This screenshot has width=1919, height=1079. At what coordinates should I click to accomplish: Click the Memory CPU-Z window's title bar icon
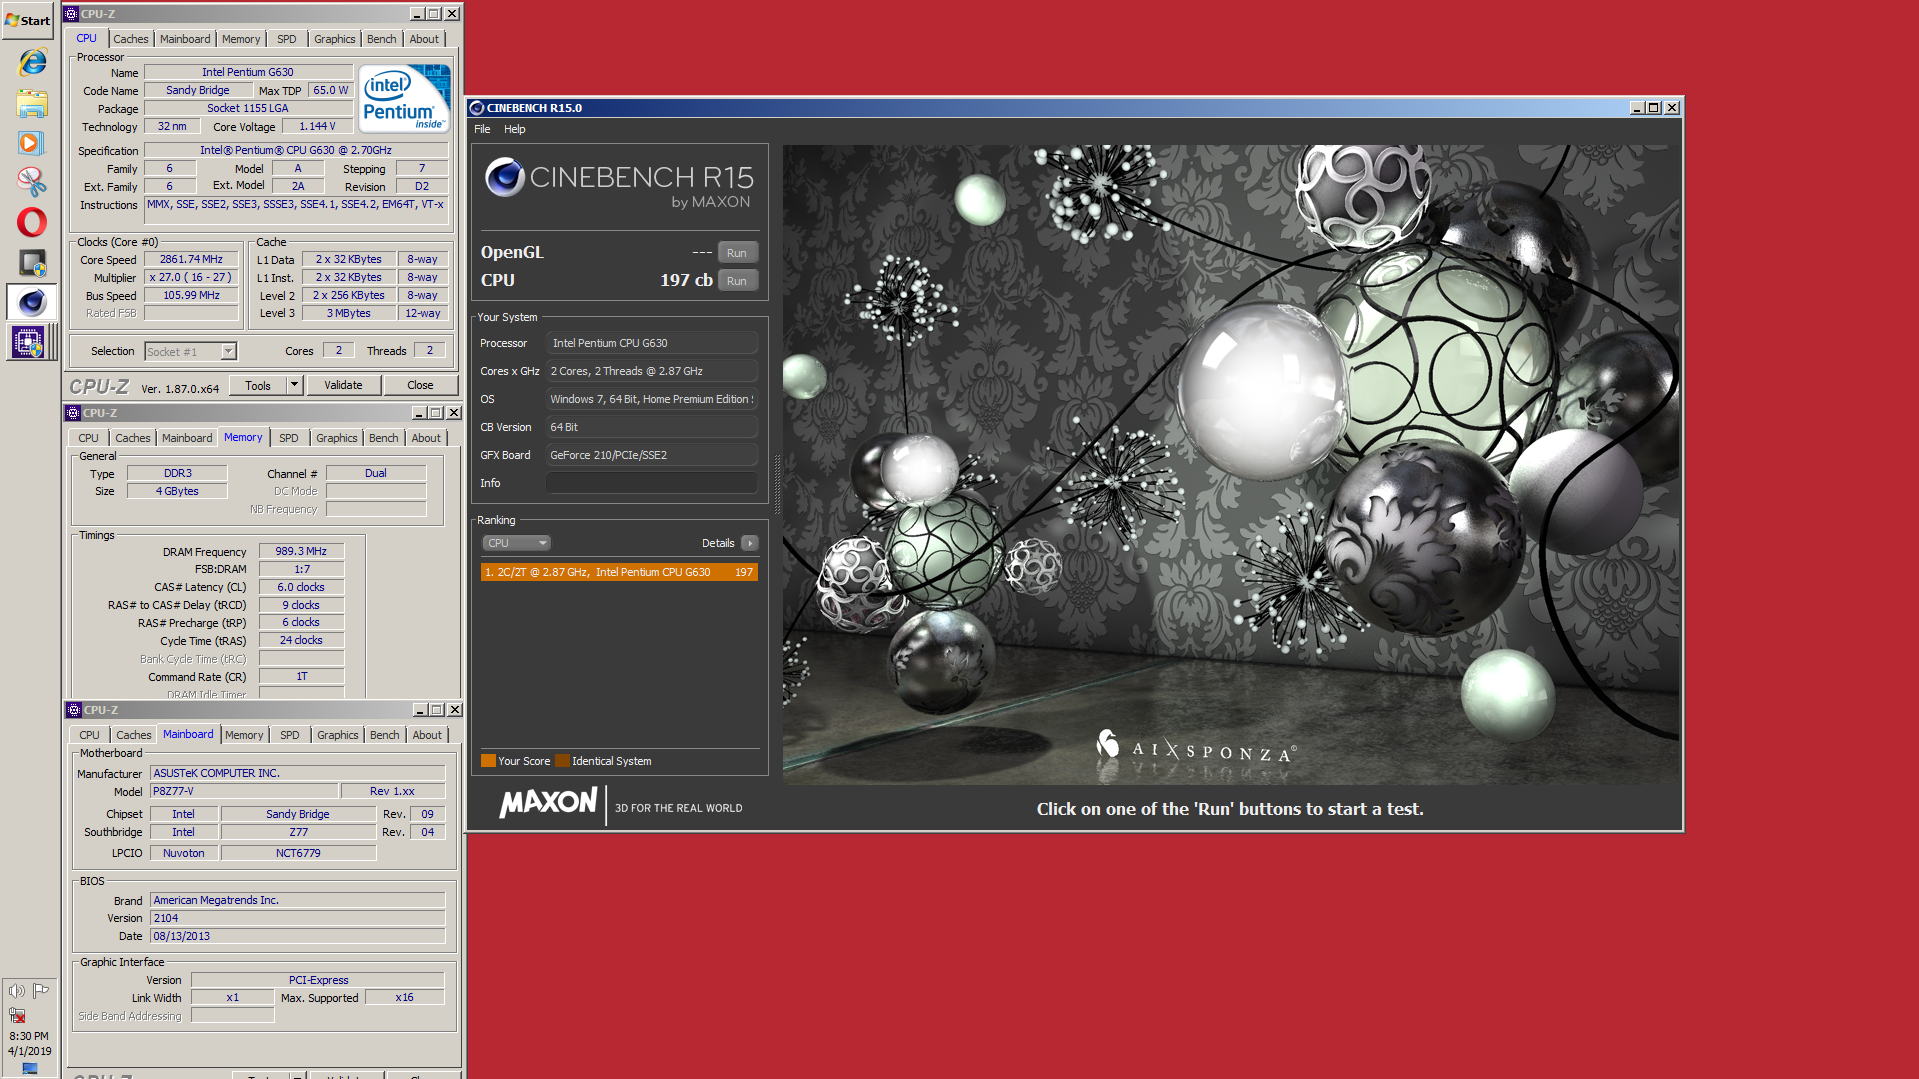tap(73, 413)
